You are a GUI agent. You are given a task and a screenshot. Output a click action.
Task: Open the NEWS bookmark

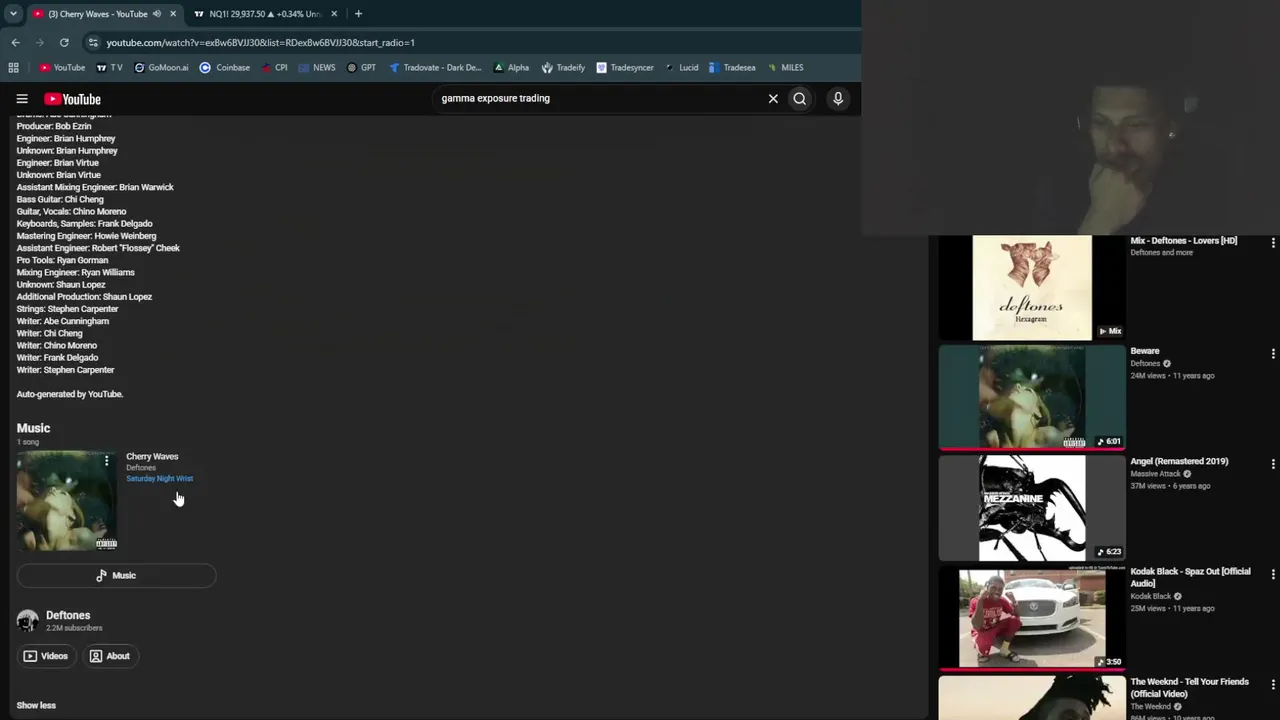point(316,68)
